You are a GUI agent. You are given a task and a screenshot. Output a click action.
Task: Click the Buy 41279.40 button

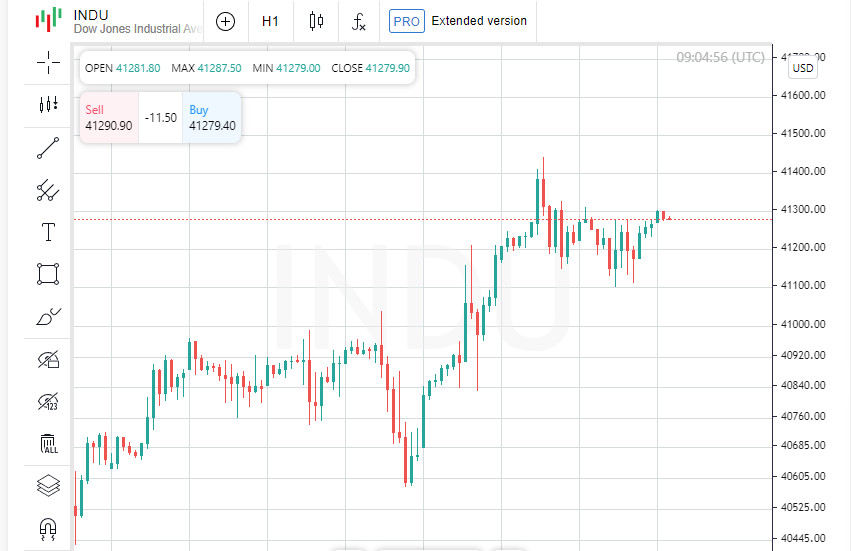coord(212,117)
